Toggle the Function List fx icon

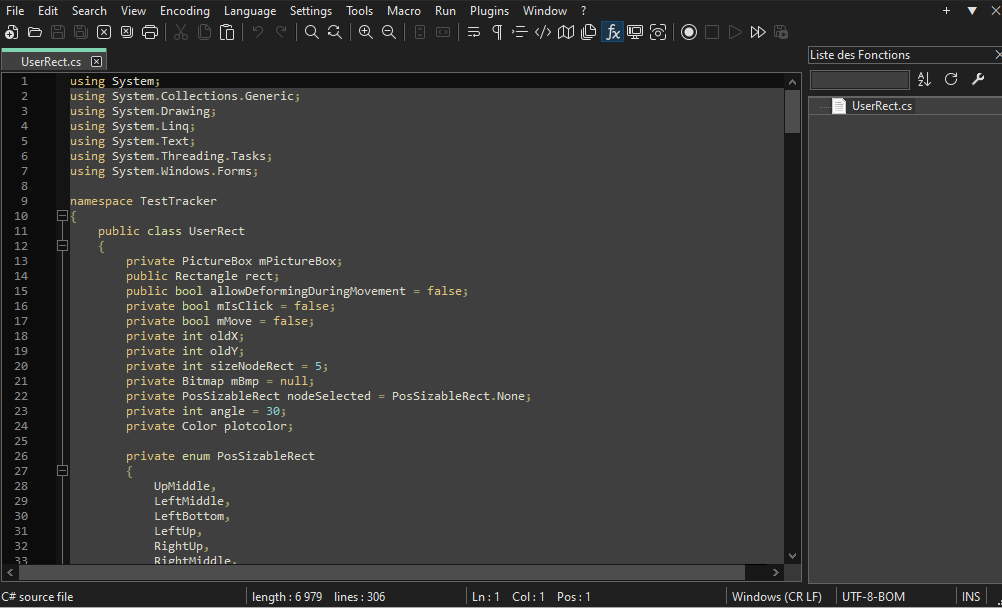pos(612,32)
